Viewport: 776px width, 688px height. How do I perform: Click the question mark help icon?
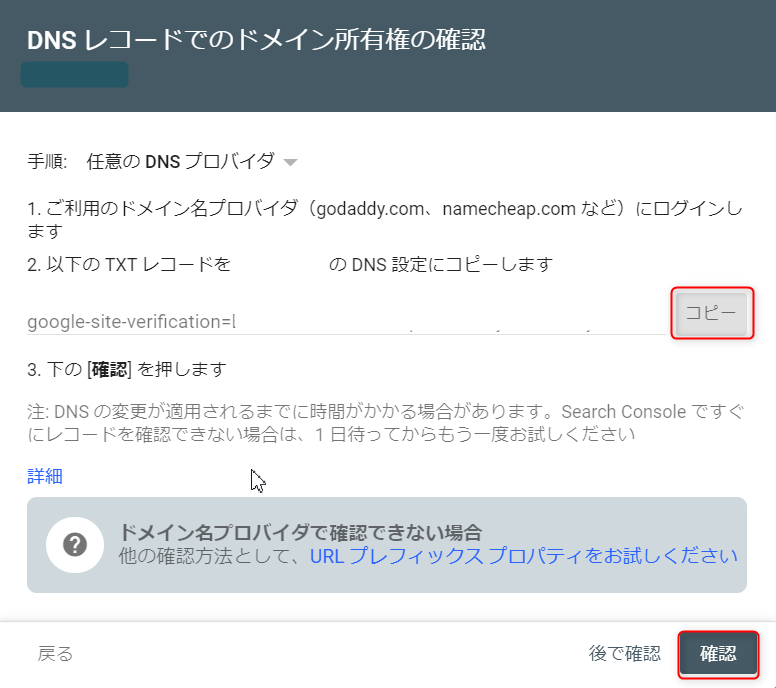click(x=75, y=545)
